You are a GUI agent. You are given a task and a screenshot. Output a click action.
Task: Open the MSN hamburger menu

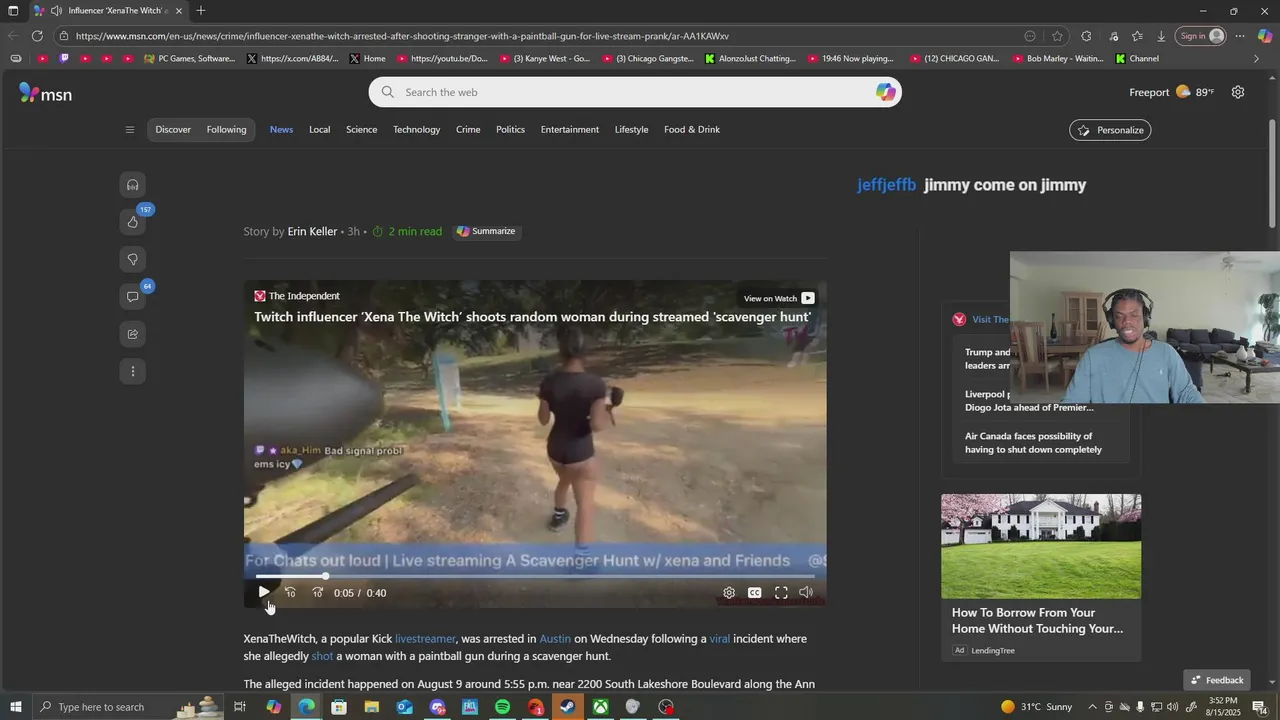[129, 130]
